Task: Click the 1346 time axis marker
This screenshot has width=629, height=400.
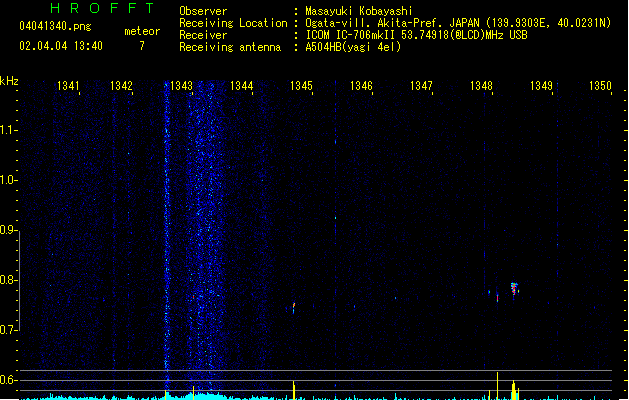Action: click(361, 86)
